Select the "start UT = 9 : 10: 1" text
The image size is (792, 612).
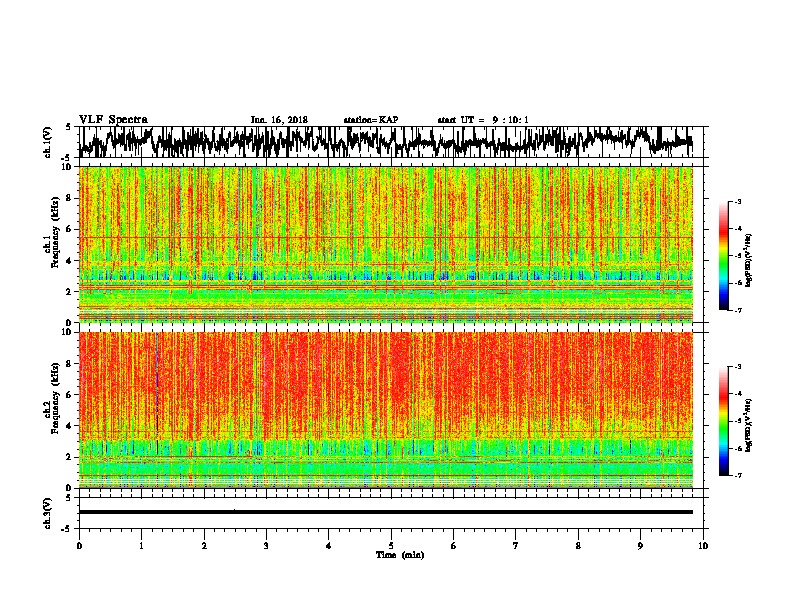click(483, 120)
